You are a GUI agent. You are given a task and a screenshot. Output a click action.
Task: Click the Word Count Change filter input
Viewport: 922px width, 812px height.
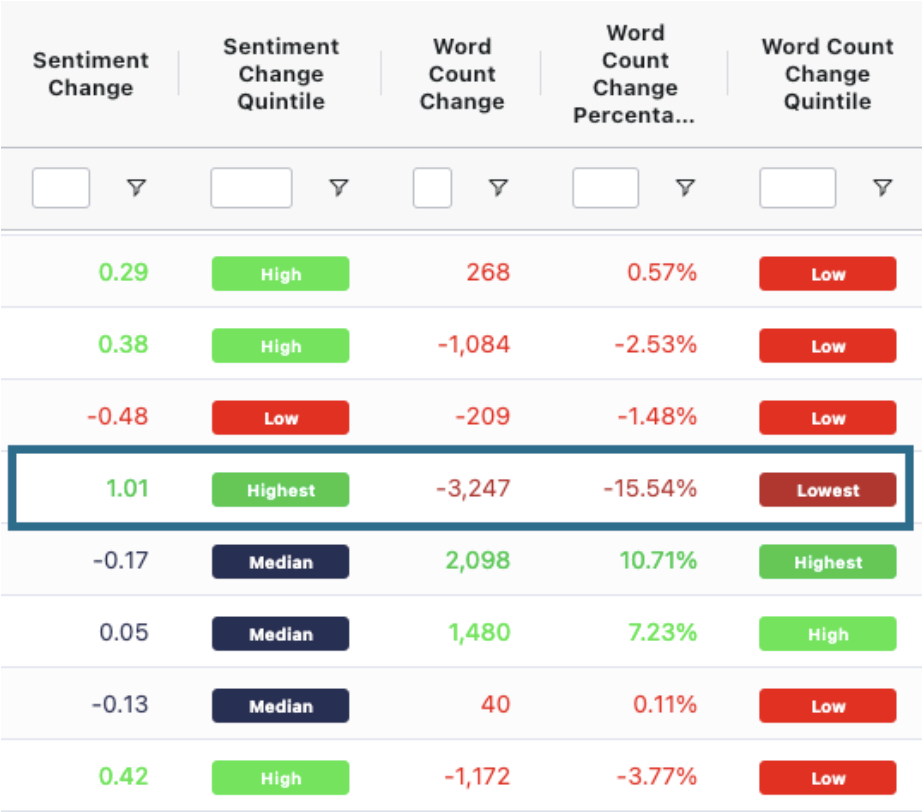point(432,187)
